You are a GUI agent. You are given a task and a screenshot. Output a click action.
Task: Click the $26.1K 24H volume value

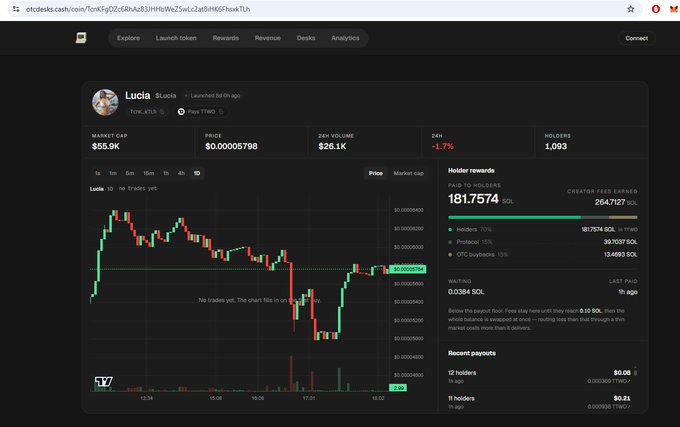332,147
